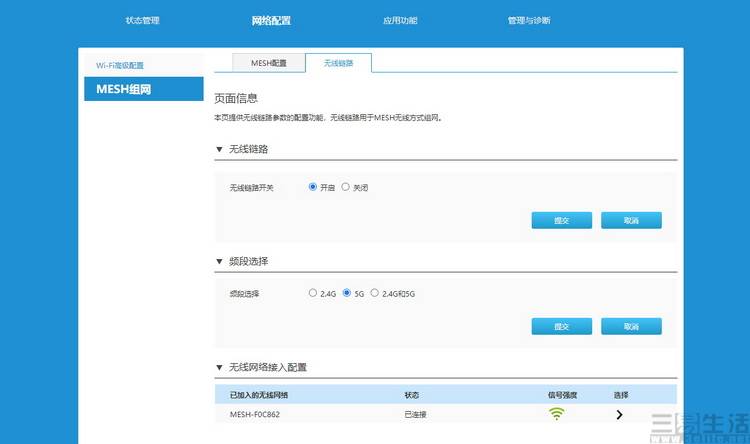Open the 管理与诊断 top menu
The image size is (750, 444).
click(x=529, y=20)
